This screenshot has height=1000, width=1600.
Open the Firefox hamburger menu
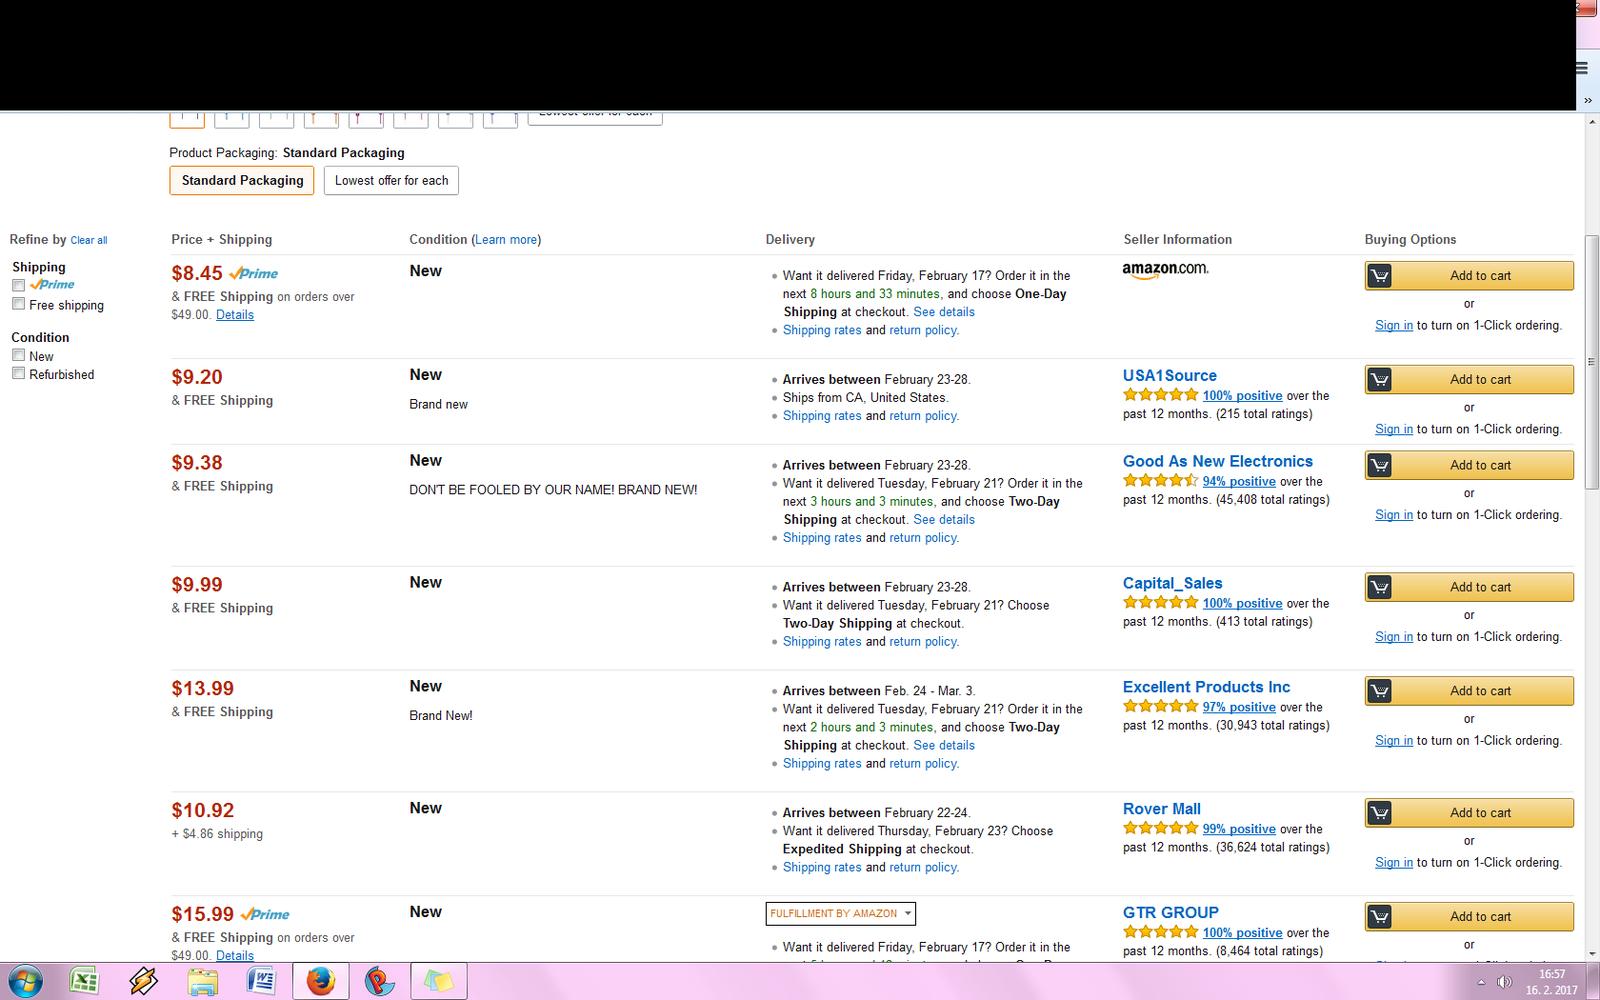1581,68
